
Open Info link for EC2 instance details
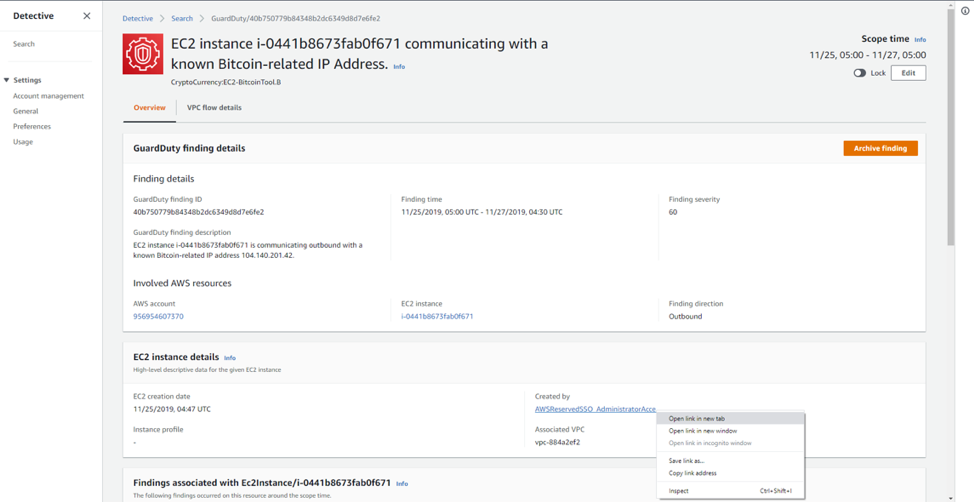click(230, 358)
